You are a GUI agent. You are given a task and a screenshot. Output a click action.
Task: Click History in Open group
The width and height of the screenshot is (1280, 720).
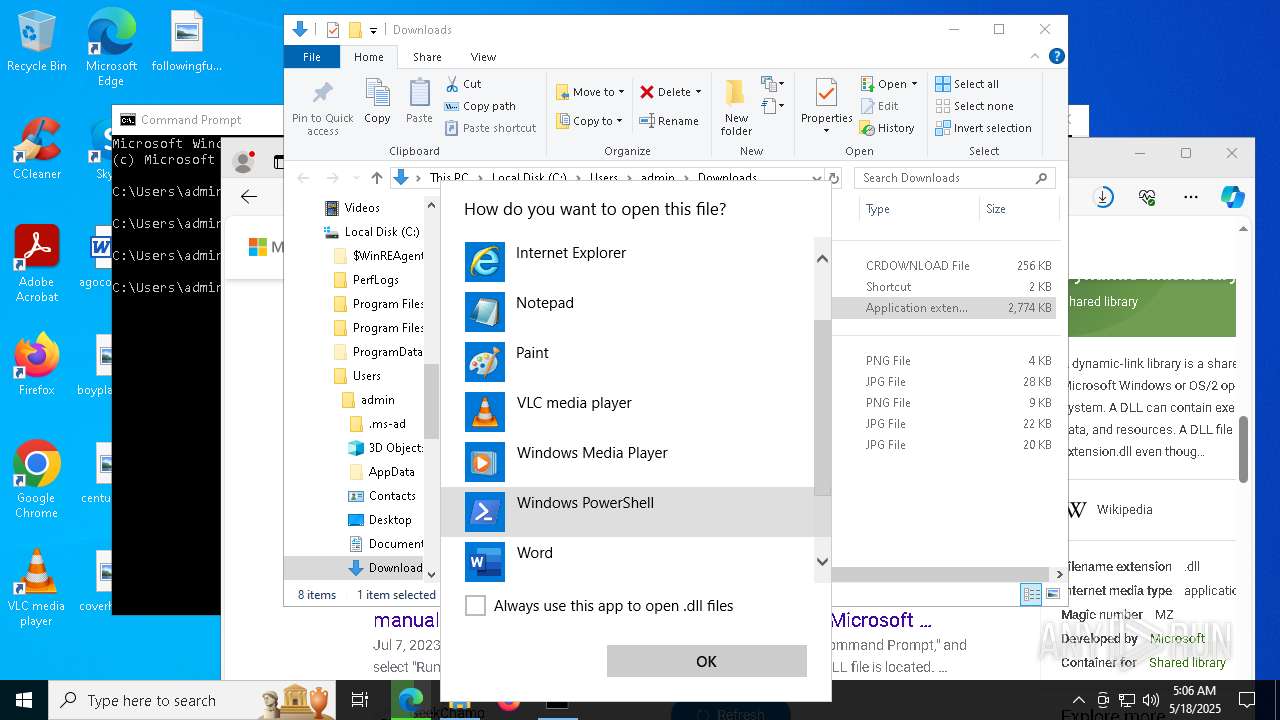coord(887,128)
